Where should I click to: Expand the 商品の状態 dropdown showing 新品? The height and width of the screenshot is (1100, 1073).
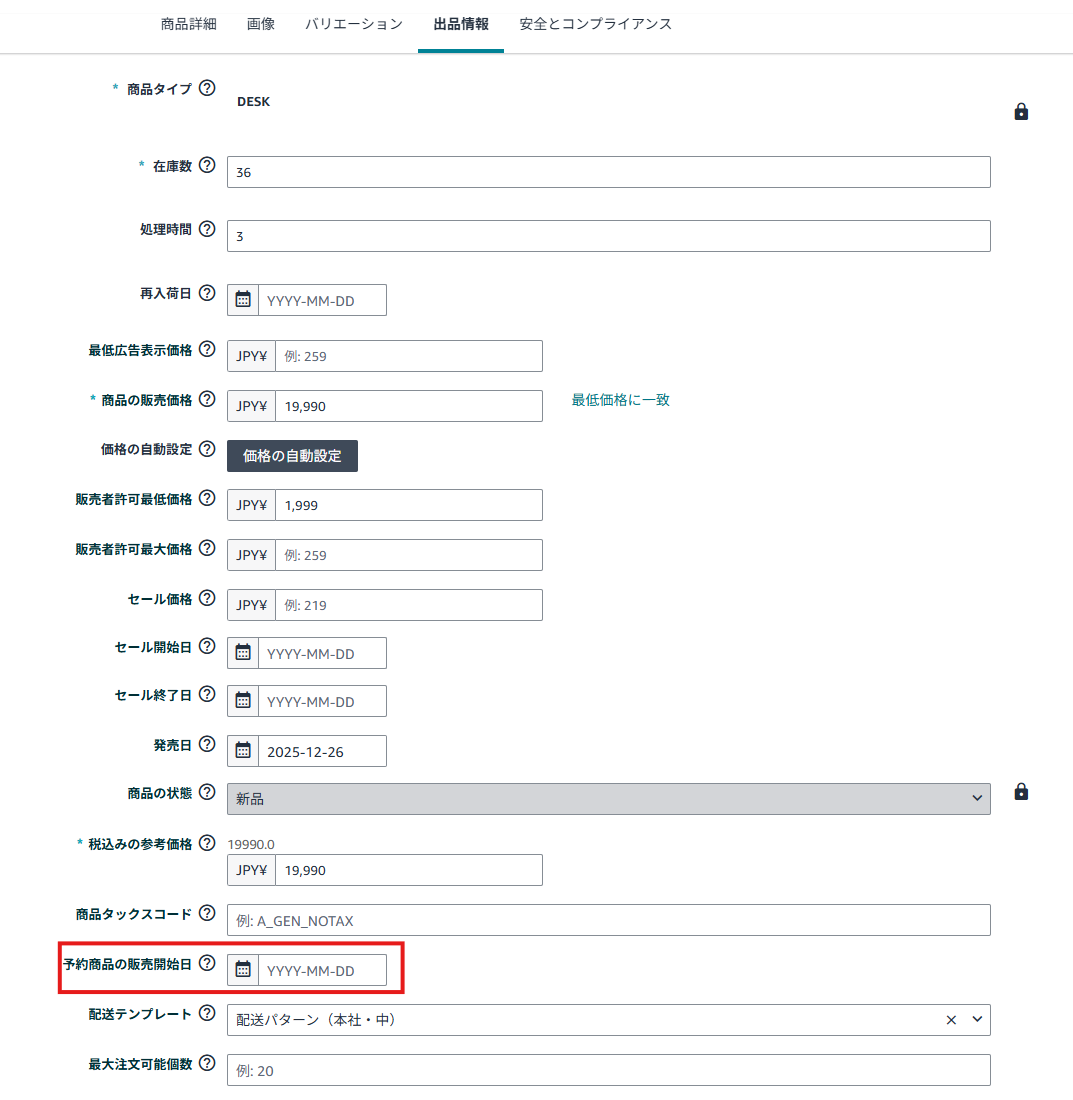[x=608, y=799]
